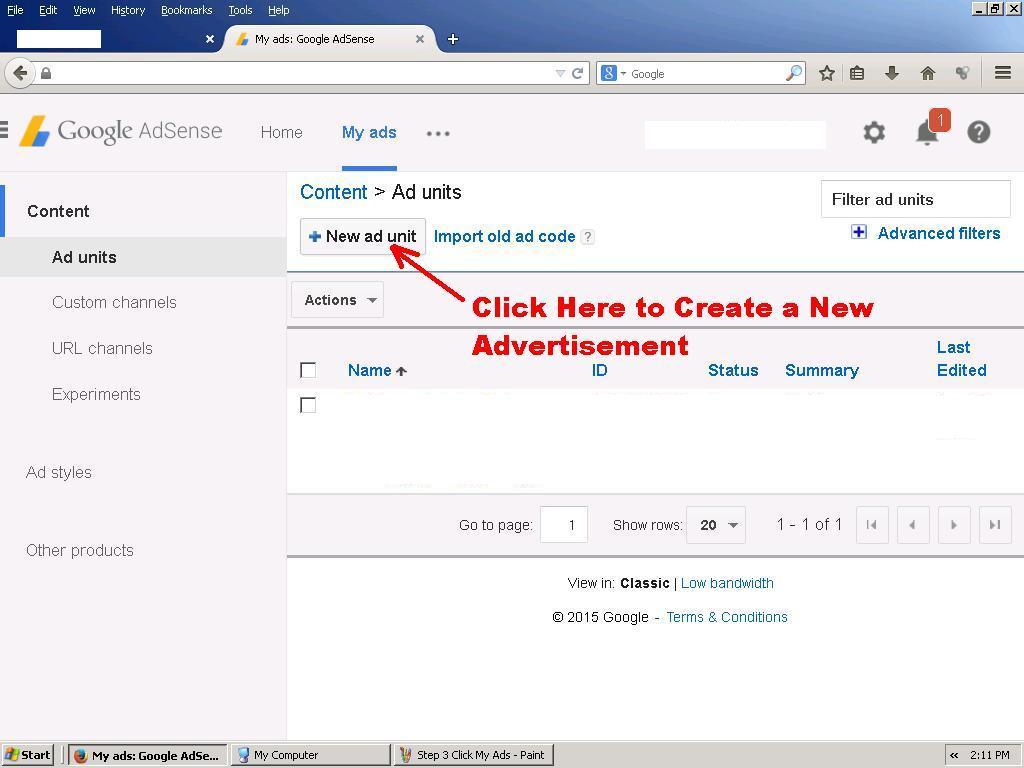Click the reload page icon
The image size is (1024, 768).
click(577, 73)
